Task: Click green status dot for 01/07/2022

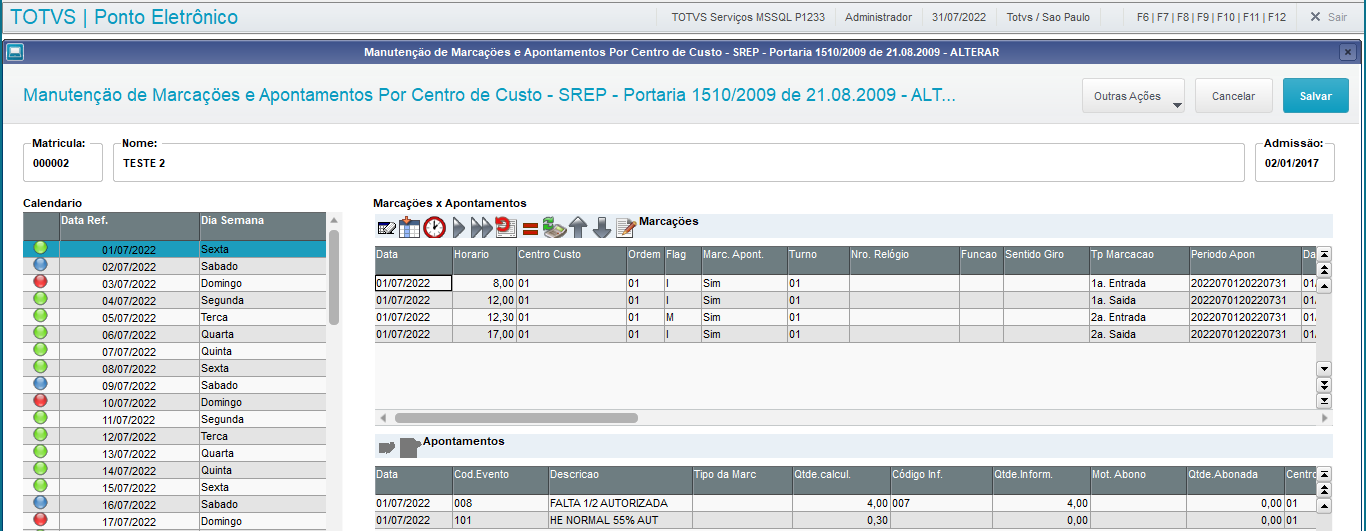Action: click(x=41, y=249)
